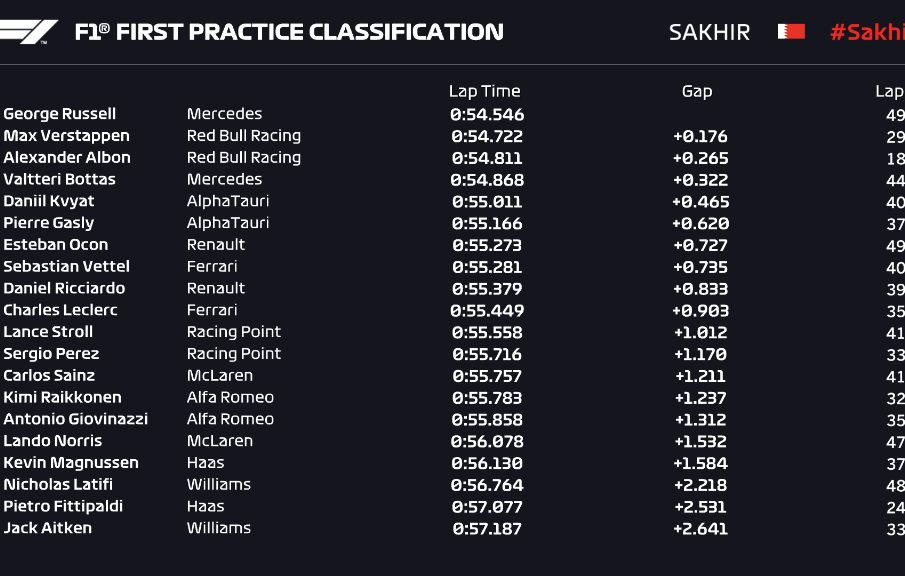Select Jack Aitken's gap of +2.641
The image size is (905, 576).
tap(700, 529)
